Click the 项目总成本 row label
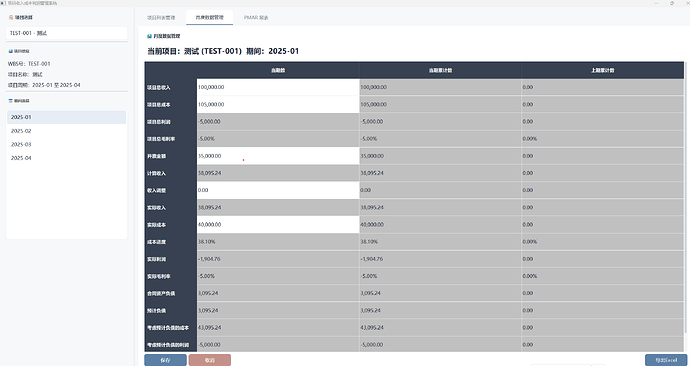Viewport: 690px width, 366px height. [158, 105]
